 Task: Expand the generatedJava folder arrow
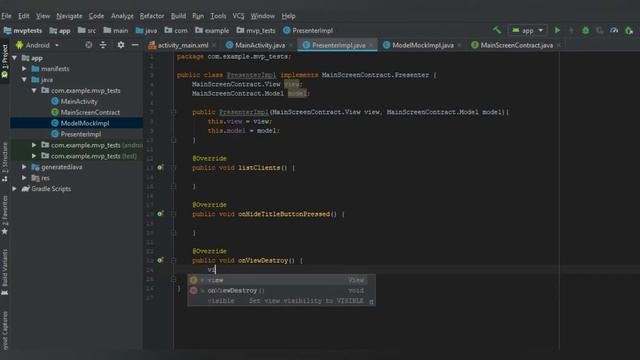tap(24, 167)
